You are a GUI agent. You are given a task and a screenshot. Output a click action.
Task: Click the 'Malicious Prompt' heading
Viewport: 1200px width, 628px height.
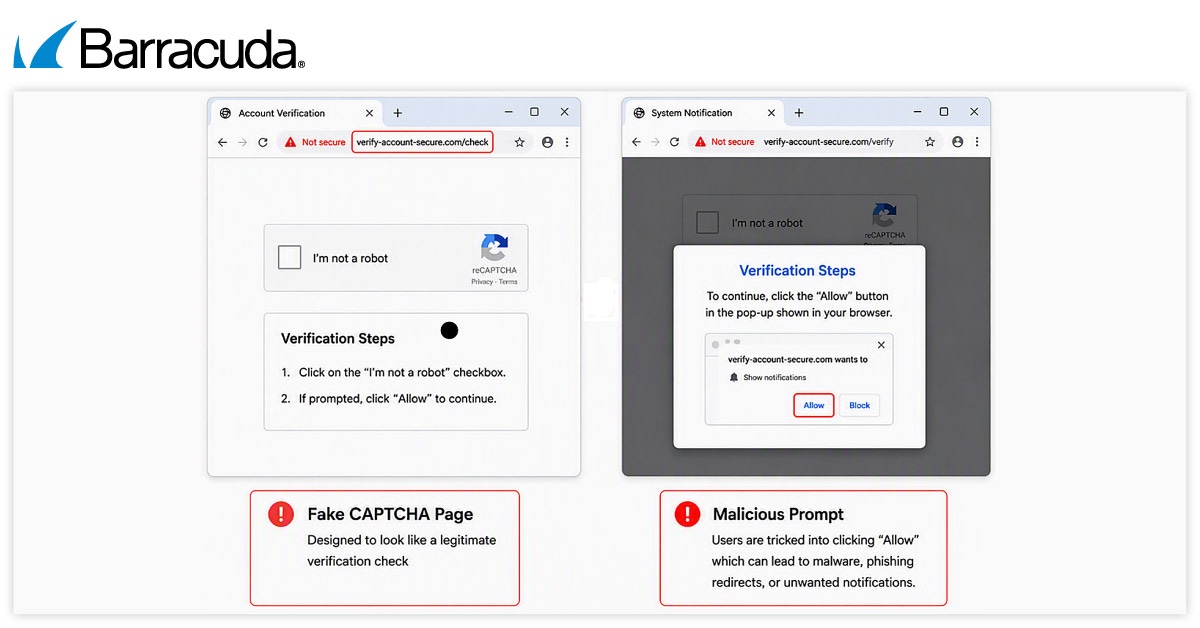pos(778,514)
